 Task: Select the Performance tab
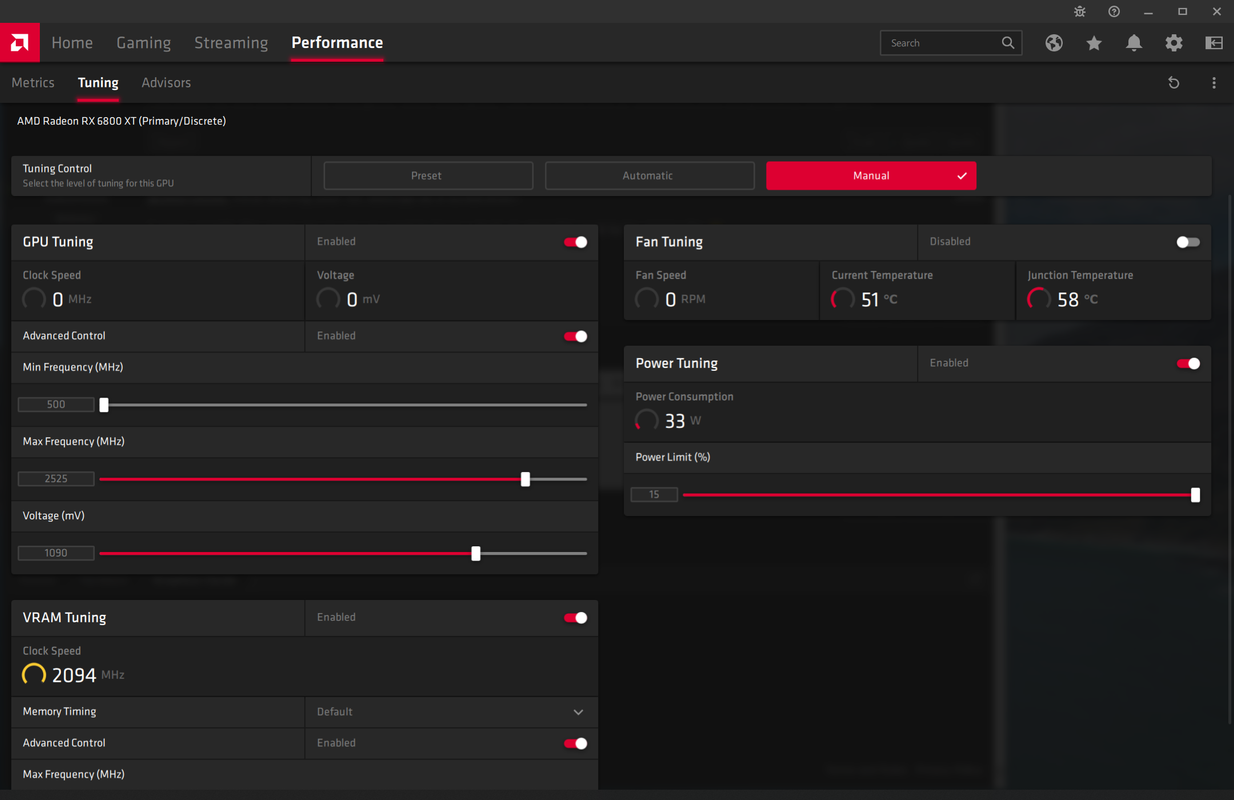point(337,43)
